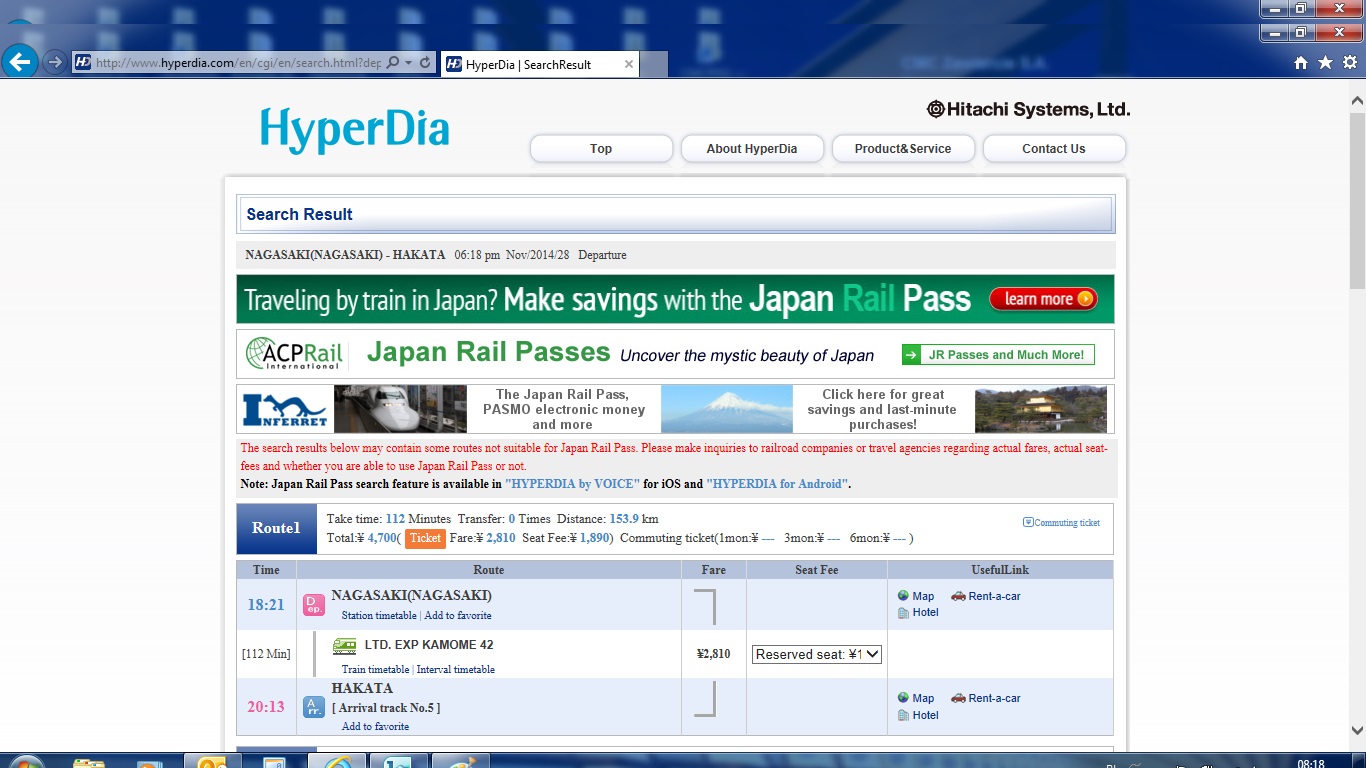Click the 'Search Result' heading
The width and height of the screenshot is (1366, 768).
pos(300,214)
